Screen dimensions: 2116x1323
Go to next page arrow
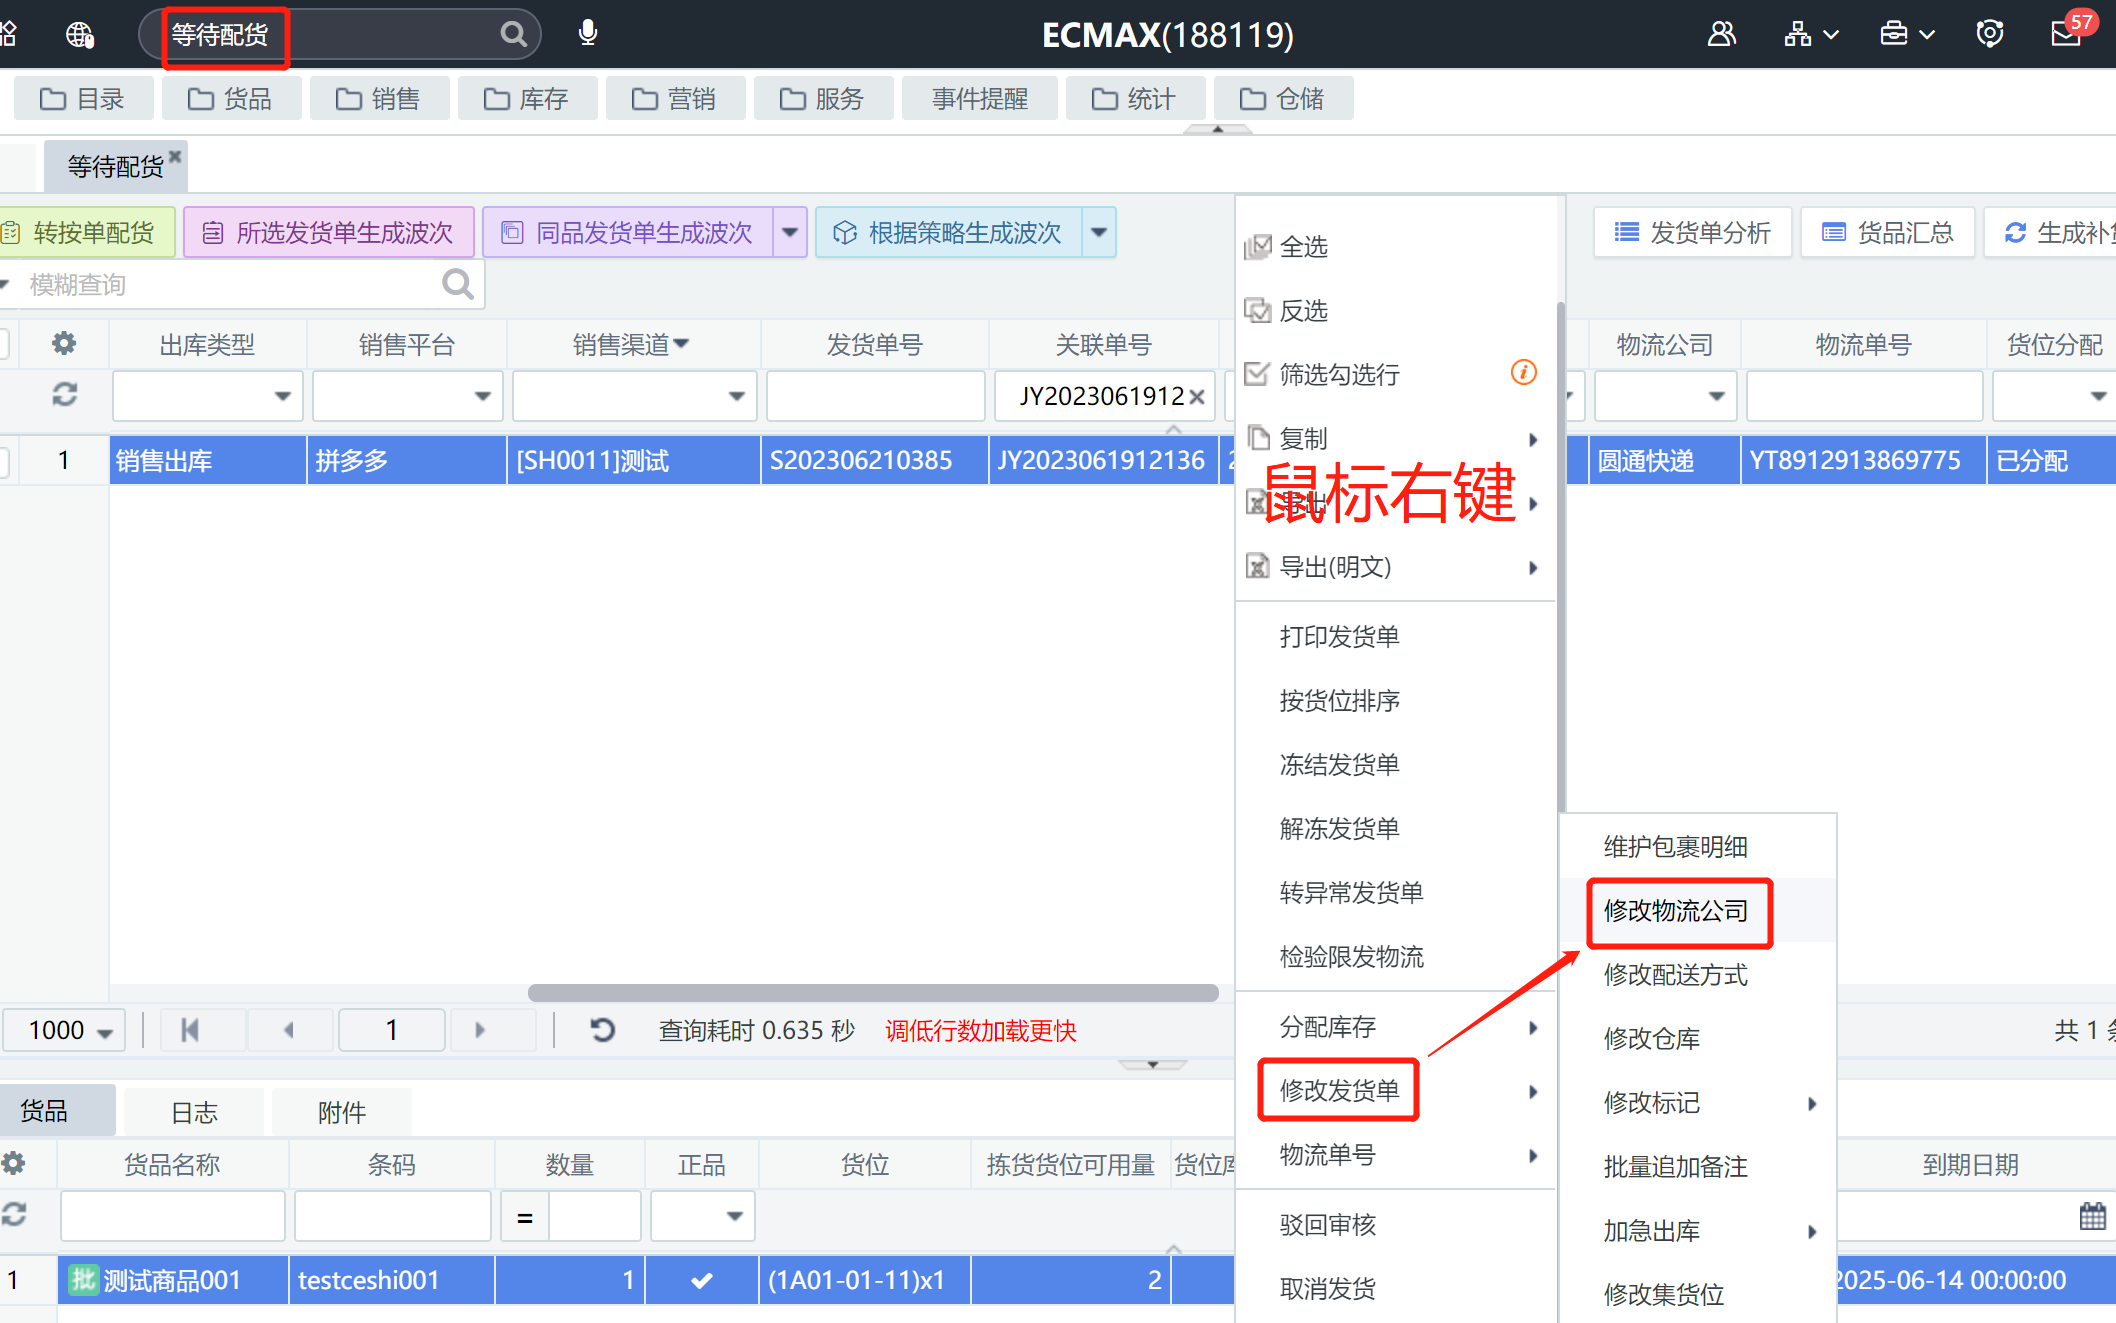[x=480, y=1030]
